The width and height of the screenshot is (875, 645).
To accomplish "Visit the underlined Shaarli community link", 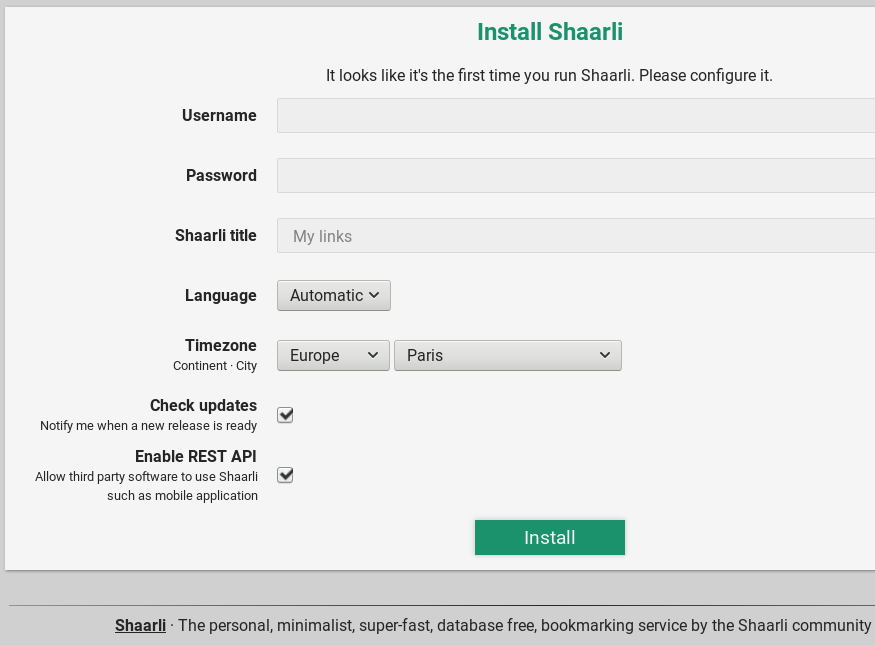I will [x=140, y=625].
